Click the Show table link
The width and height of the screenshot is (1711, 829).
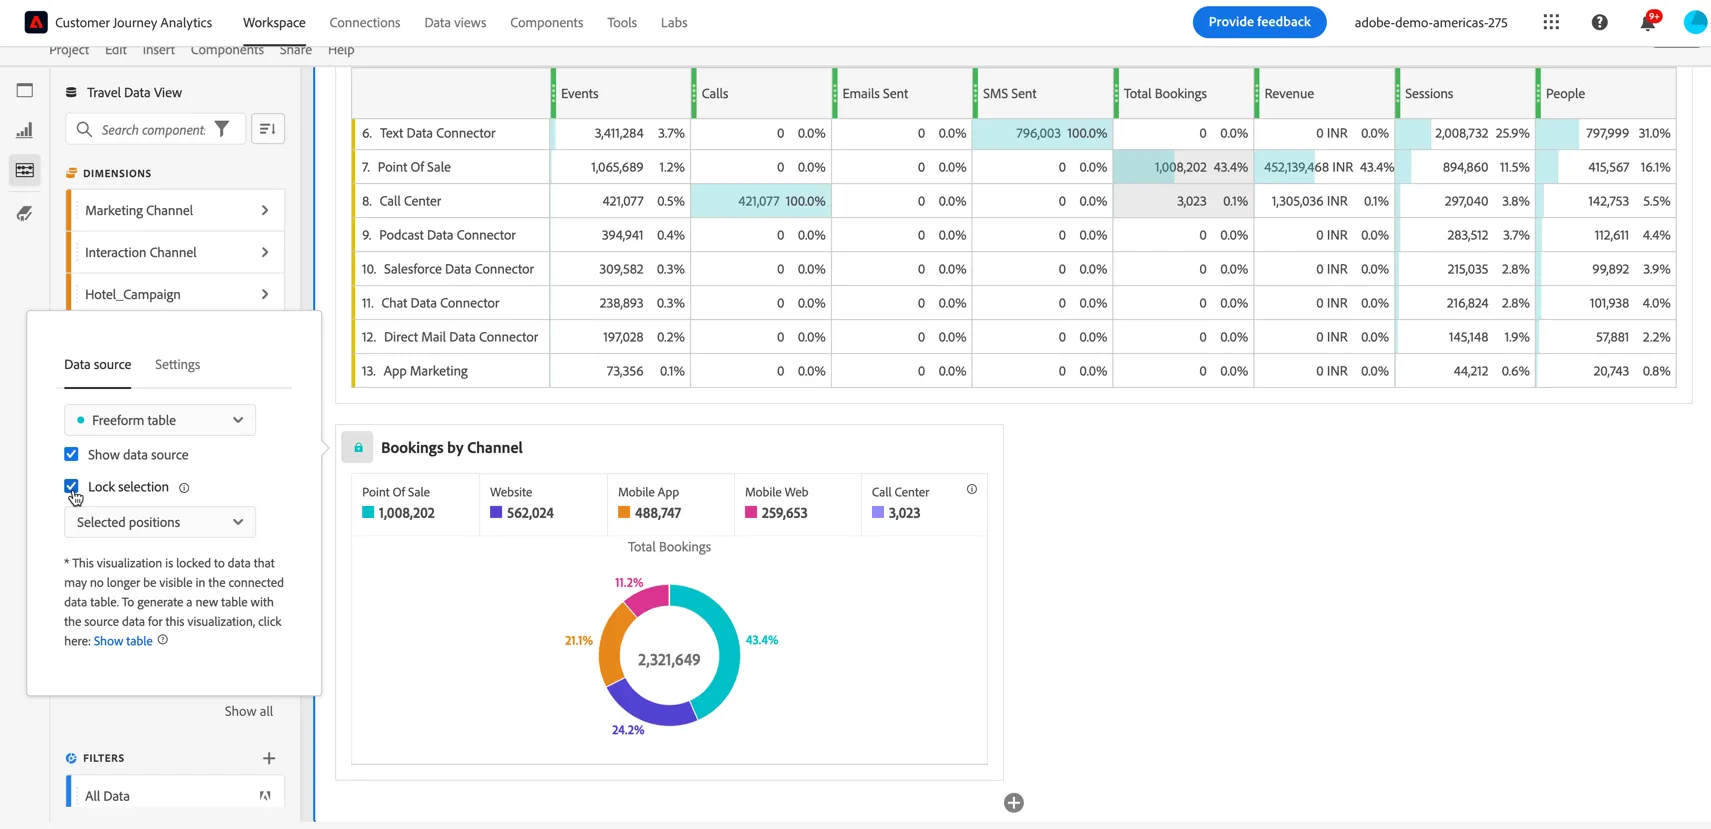pos(123,641)
